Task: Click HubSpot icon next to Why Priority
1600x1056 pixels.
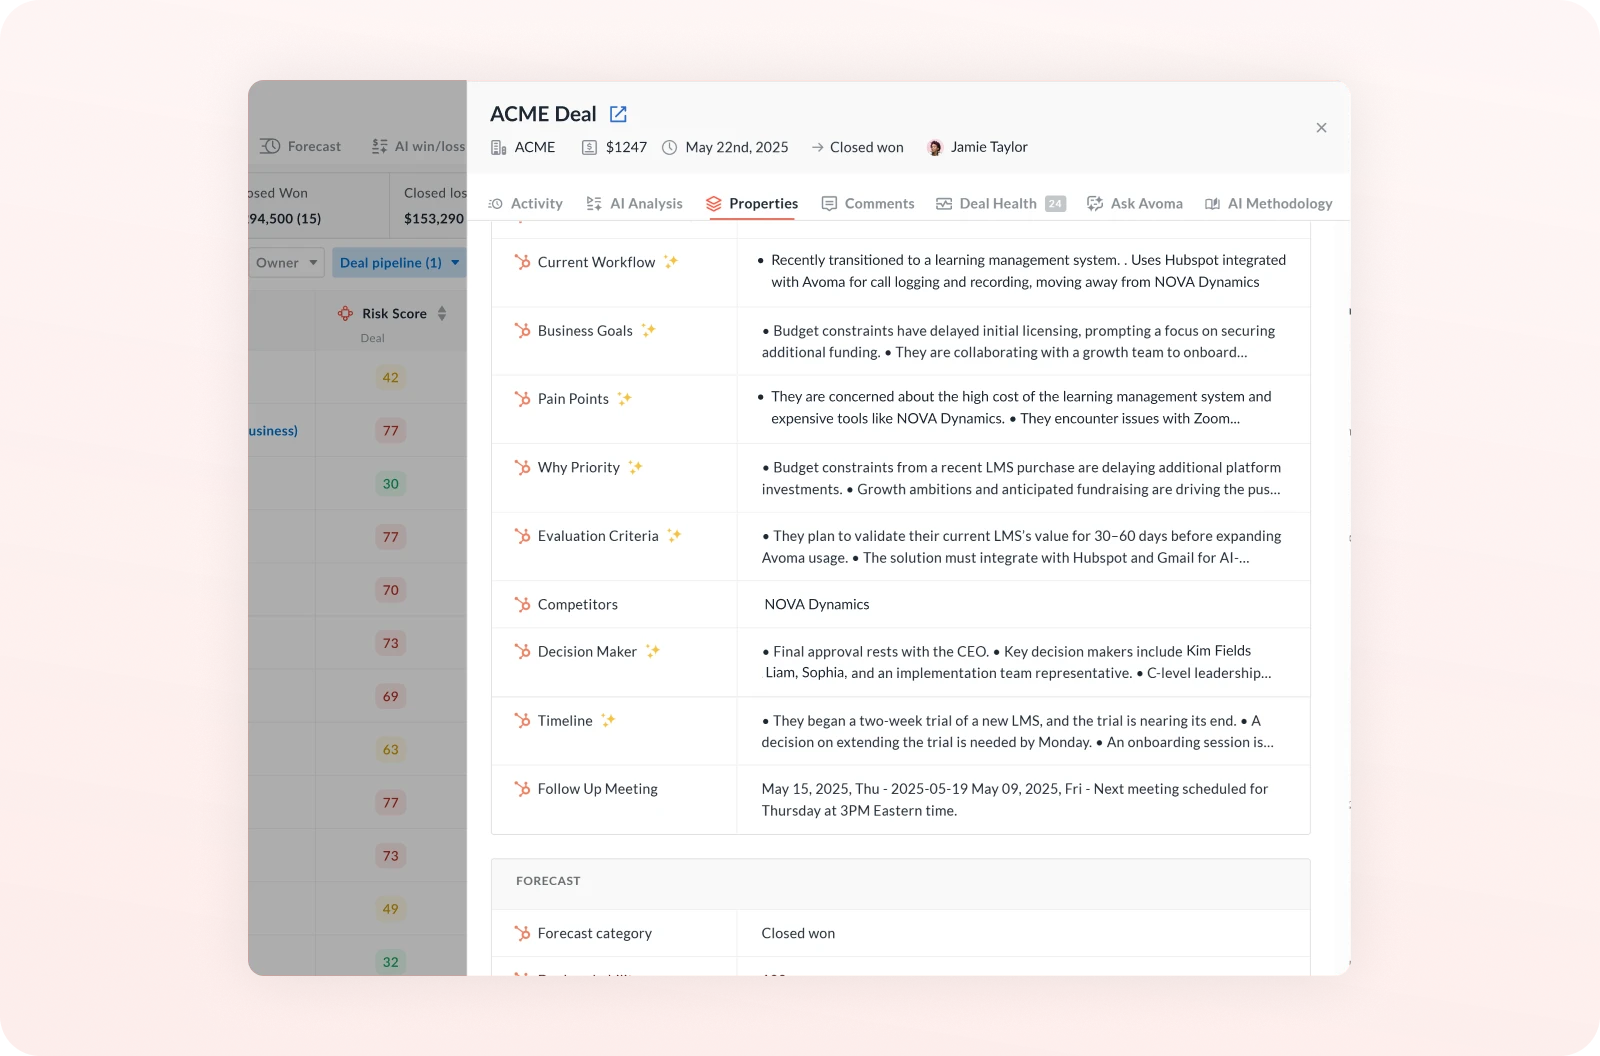Action: tap(522, 467)
